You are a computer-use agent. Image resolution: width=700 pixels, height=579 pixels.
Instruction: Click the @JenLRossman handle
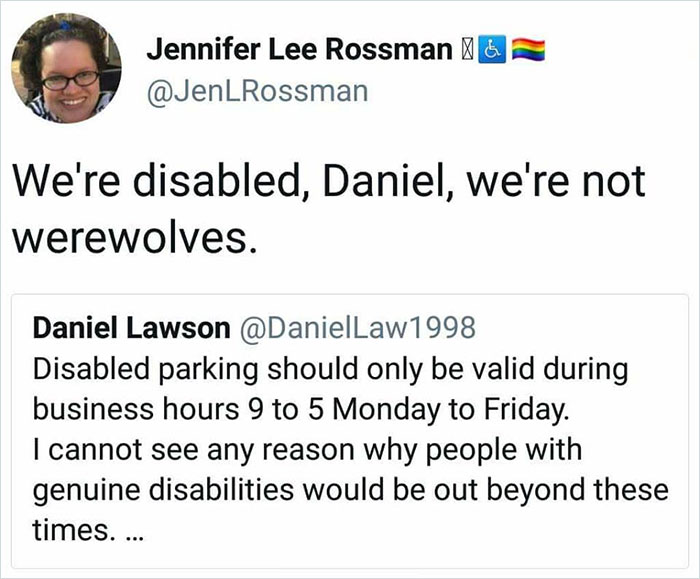pyautogui.click(x=257, y=92)
